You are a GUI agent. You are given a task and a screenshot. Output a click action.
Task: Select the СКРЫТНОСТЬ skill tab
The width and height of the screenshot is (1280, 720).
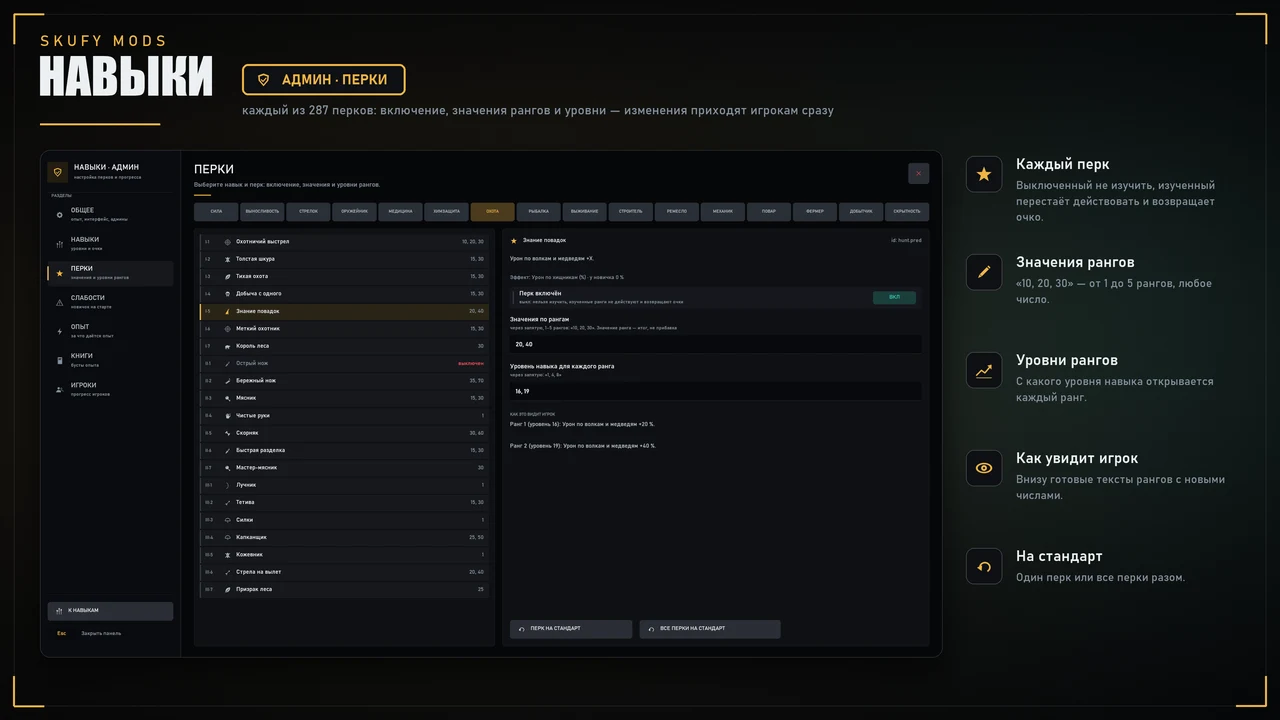point(907,212)
